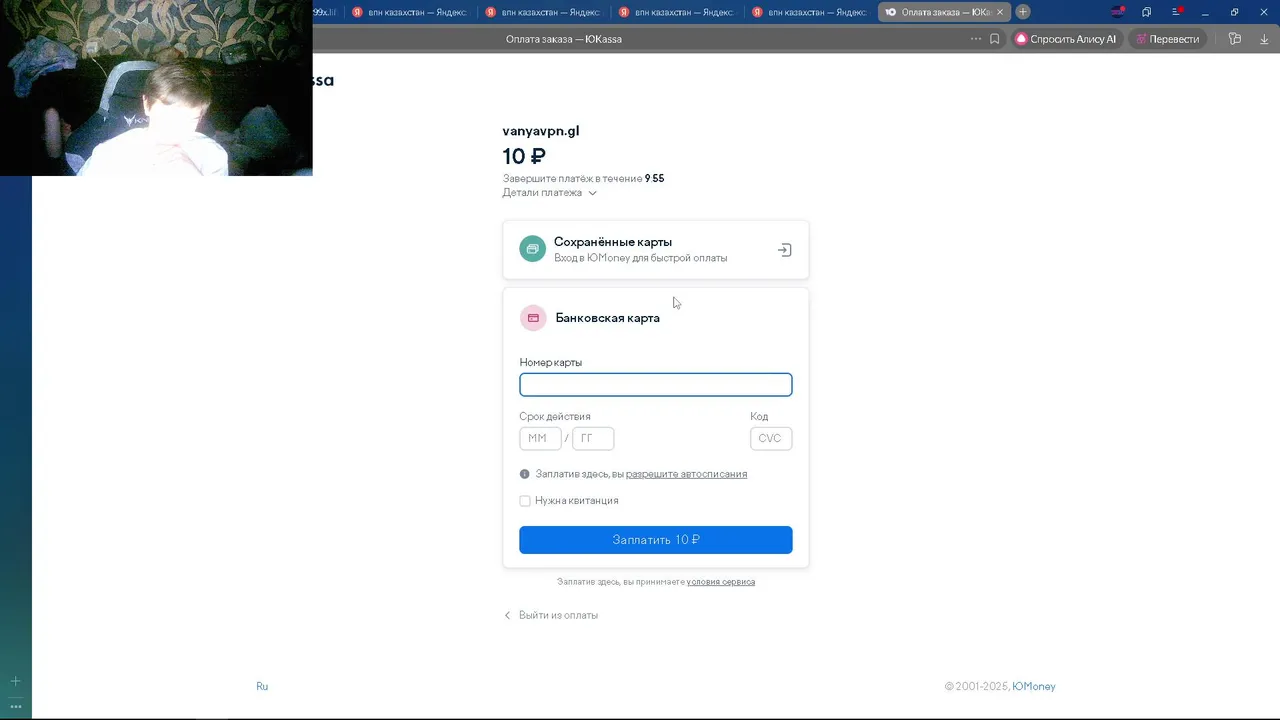Screen dimensions: 1280x720
Task: Click the Сохранённые карты title
Action: tap(613, 242)
